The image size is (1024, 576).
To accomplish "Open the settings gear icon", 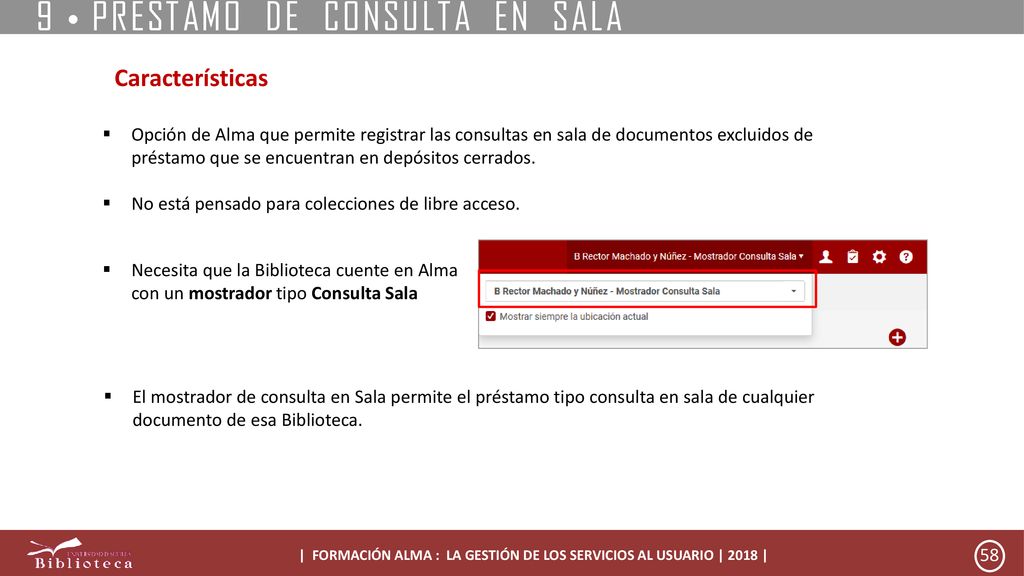I will click(x=880, y=257).
